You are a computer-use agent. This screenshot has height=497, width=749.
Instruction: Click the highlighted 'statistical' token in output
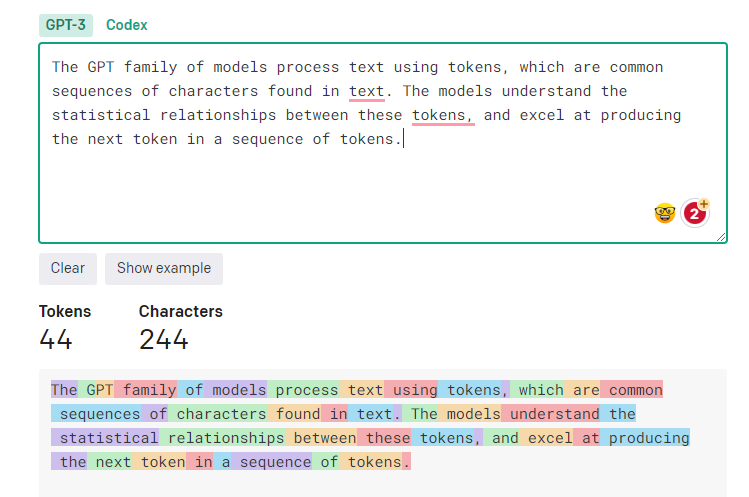pos(105,438)
